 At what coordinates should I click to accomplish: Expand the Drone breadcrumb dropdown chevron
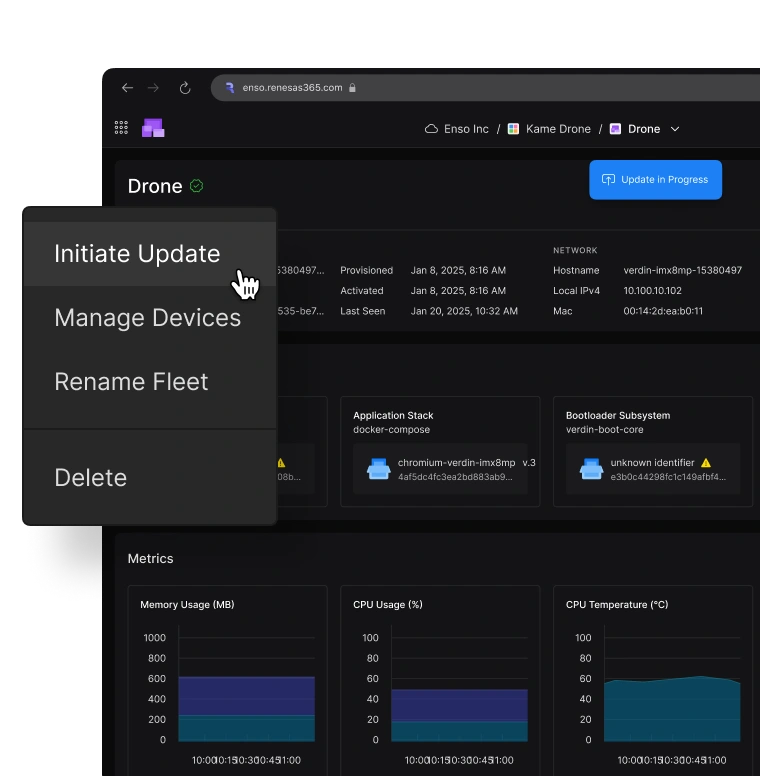675,129
